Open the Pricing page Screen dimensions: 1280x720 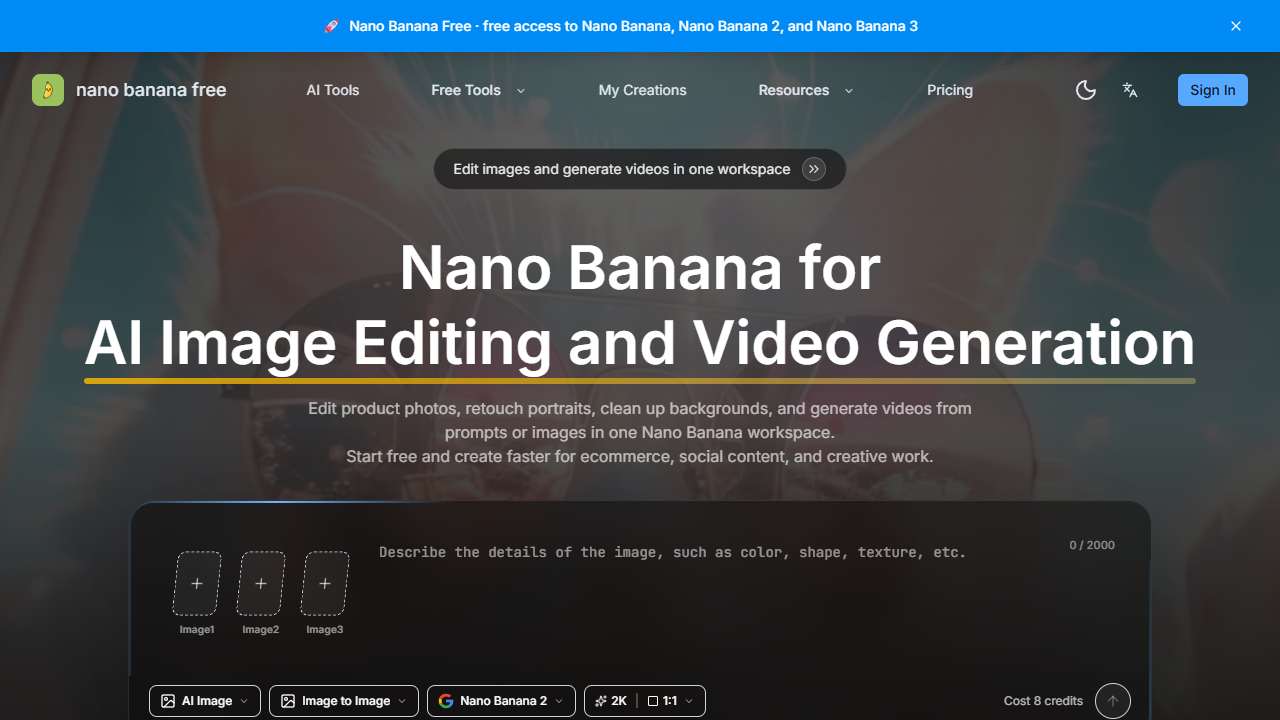tap(949, 90)
